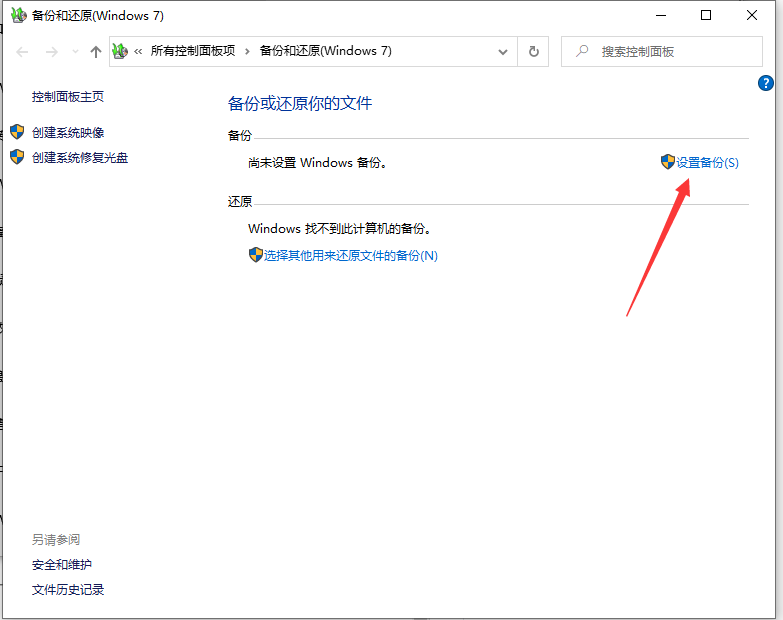Go to 控制面板主页
Viewport: 783px width, 620px height.
(x=68, y=97)
